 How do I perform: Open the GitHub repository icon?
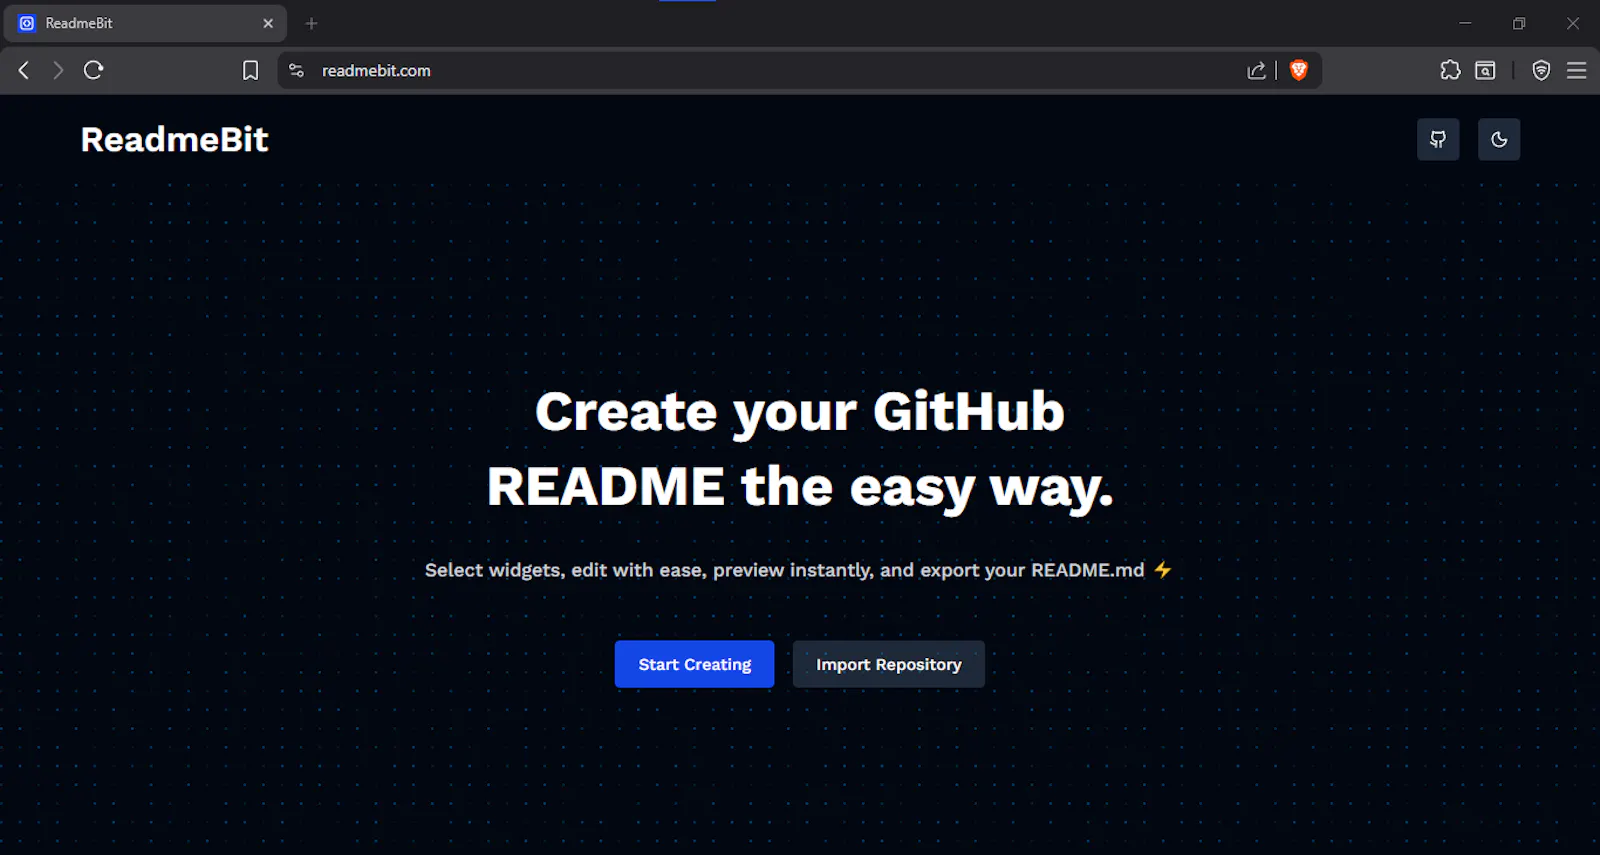point(1438,139)
